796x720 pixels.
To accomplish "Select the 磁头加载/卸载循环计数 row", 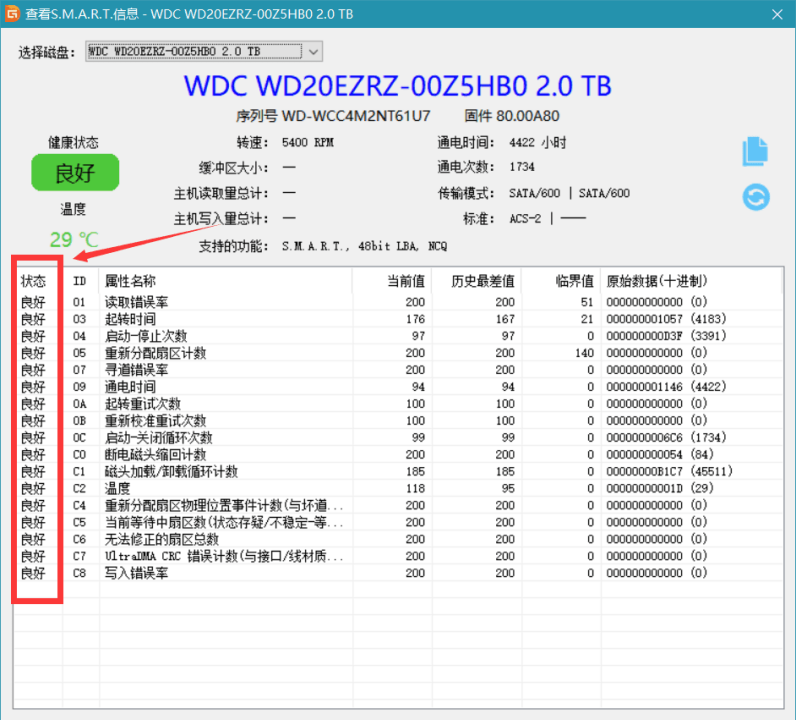I will (398, 471).
